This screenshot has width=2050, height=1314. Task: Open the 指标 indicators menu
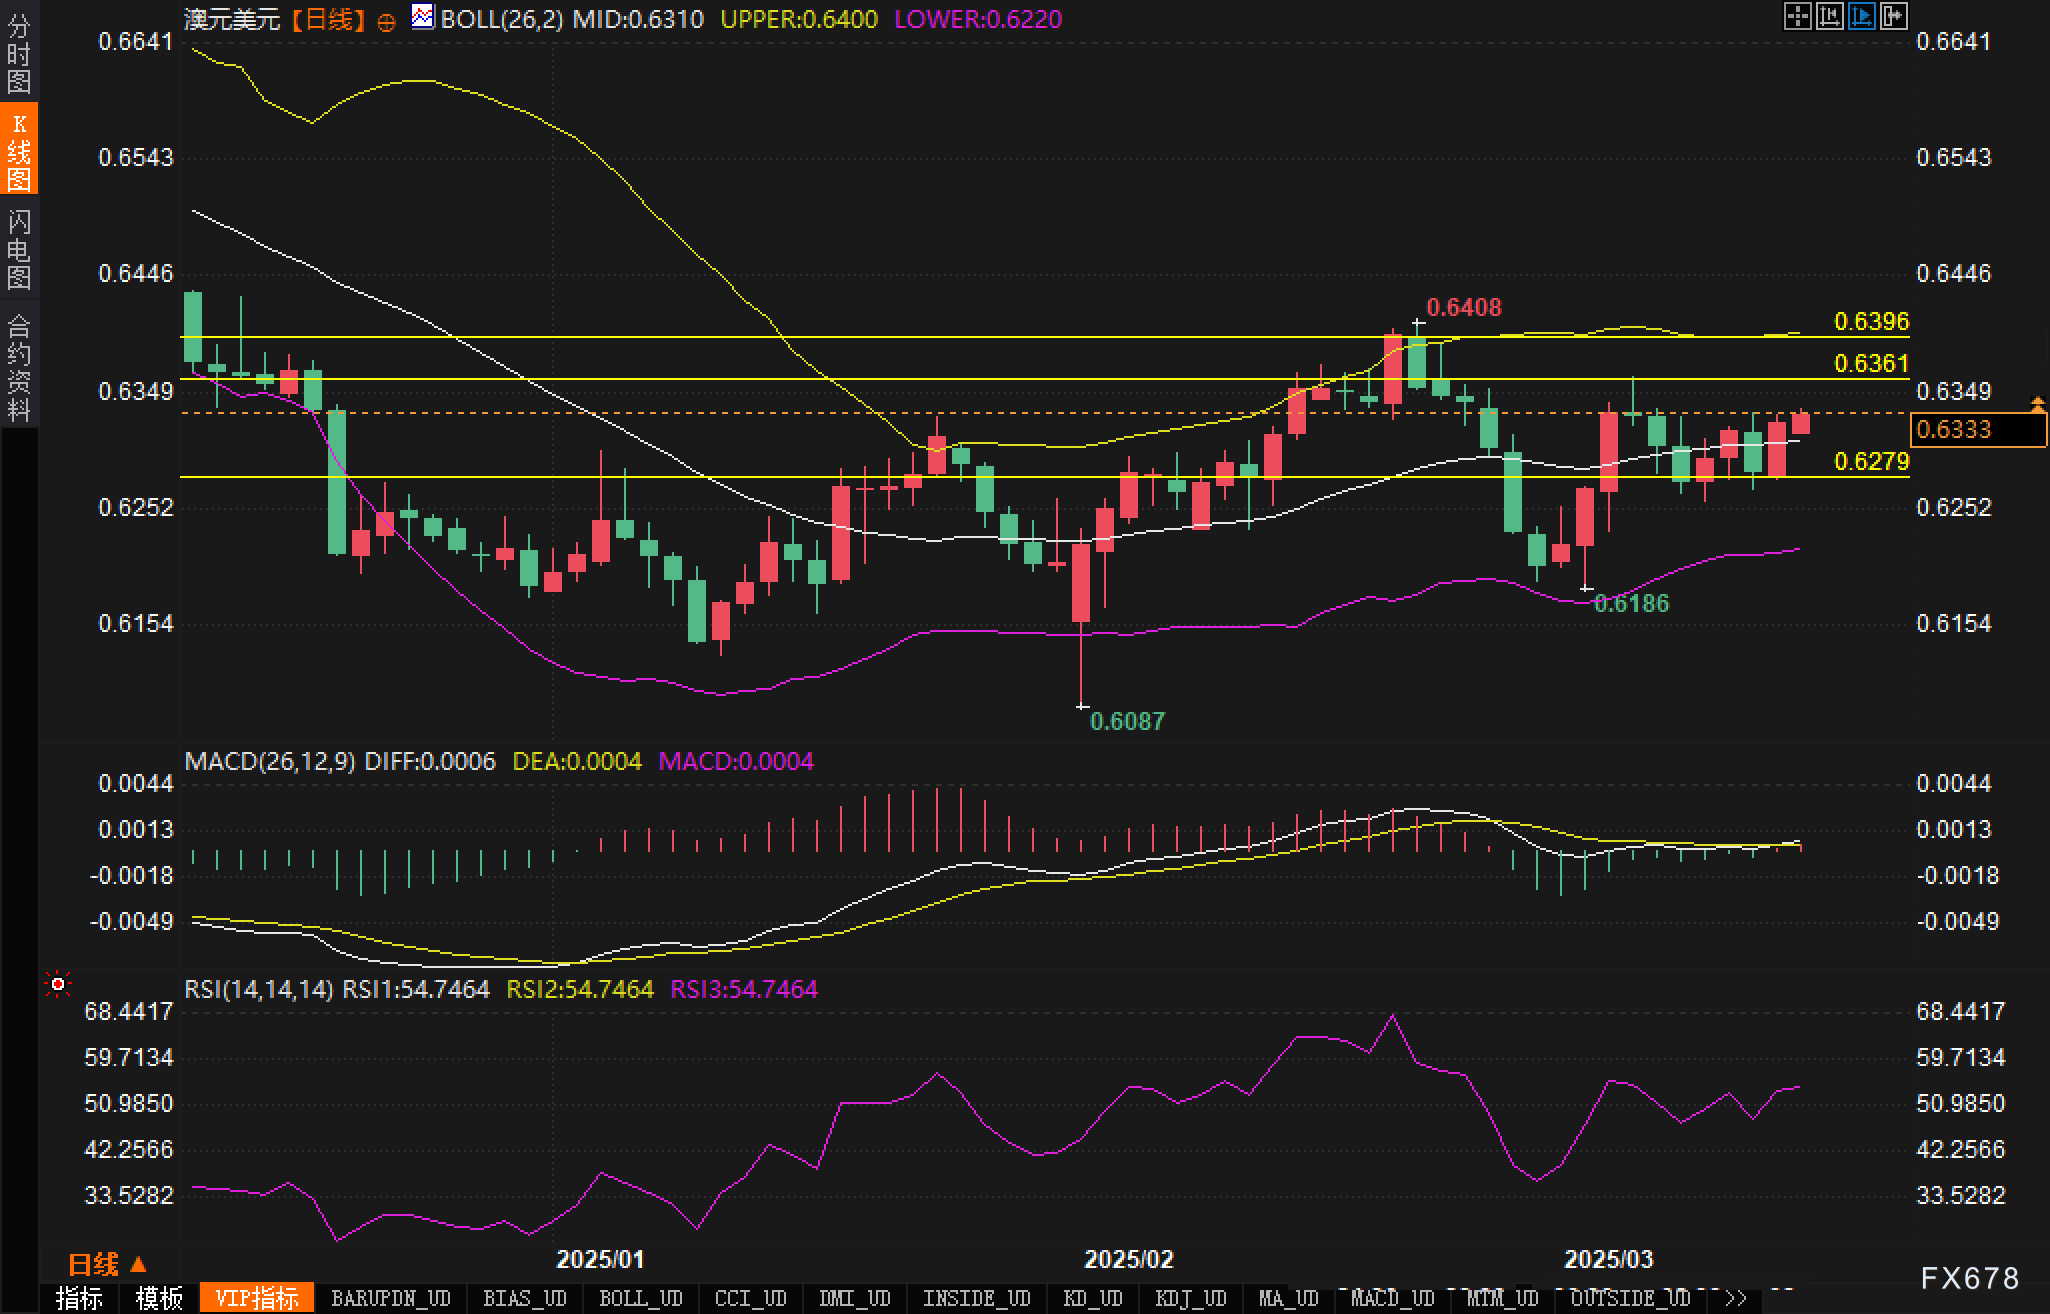point(79,1298)
